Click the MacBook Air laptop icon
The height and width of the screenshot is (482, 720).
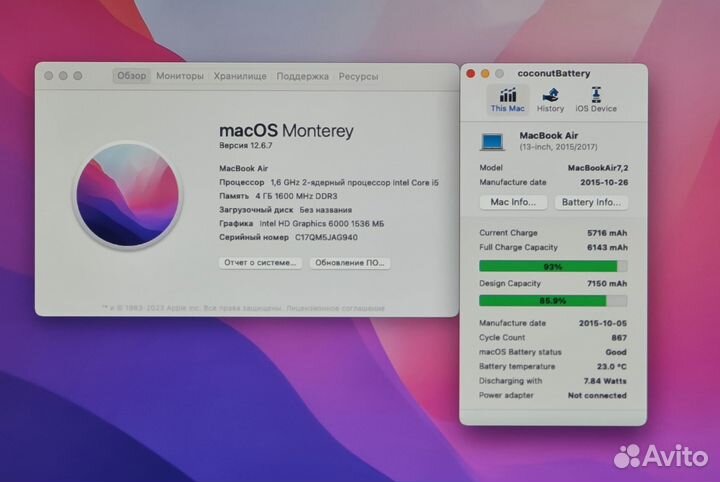492,141
